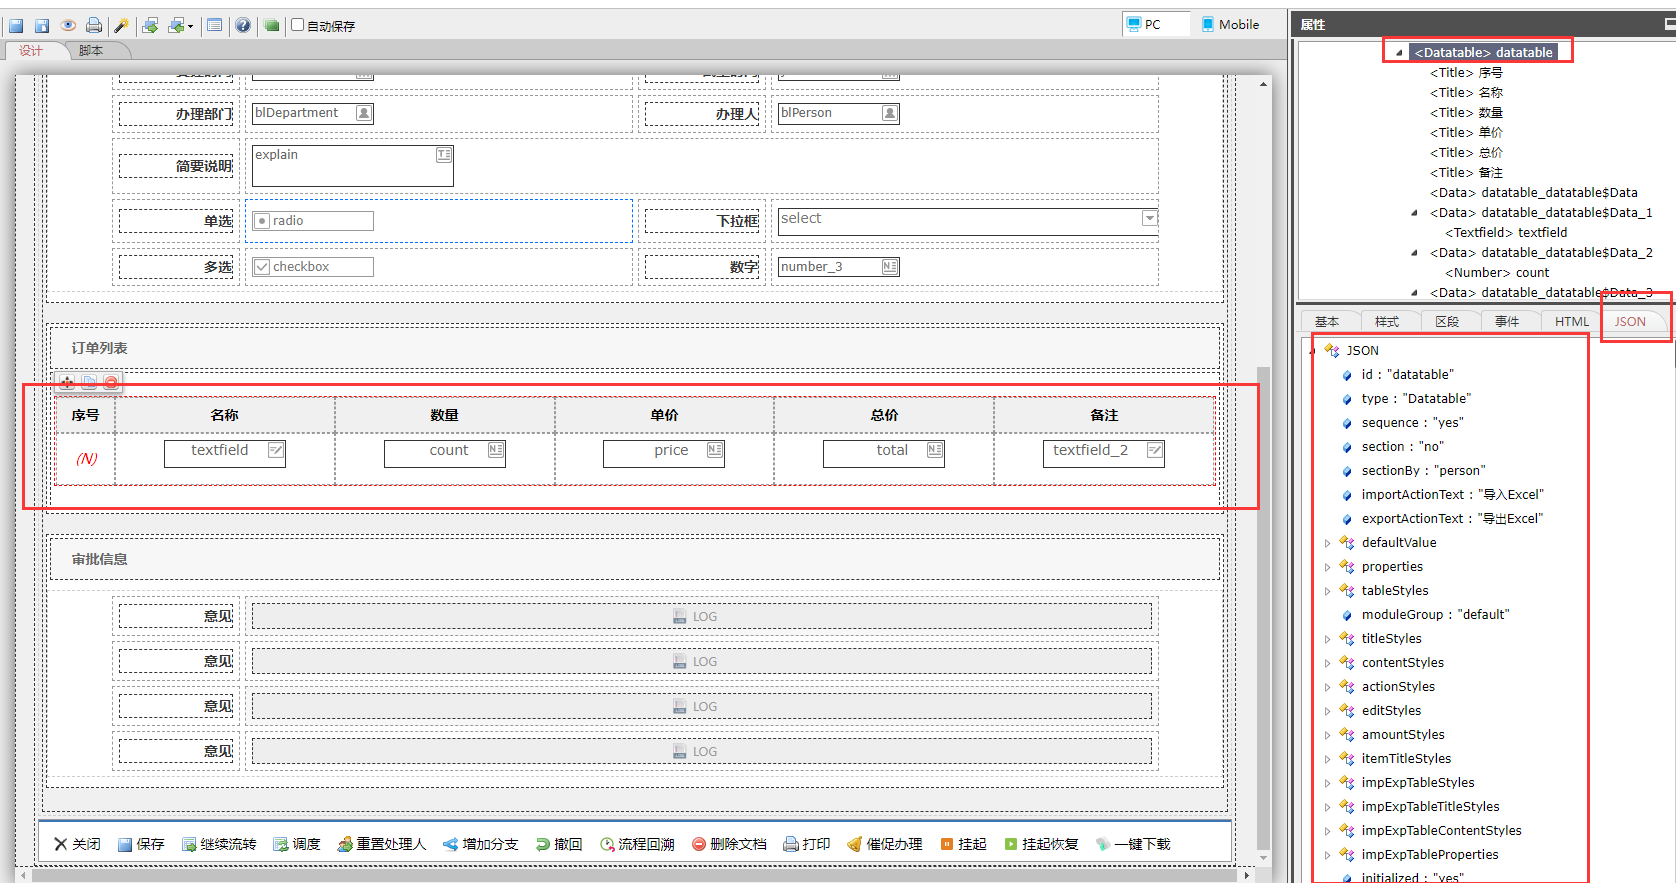Viewport: 1676px width, 883px height.
Task: Click the 一键下载 button
Action: [x=1133, y=844]
